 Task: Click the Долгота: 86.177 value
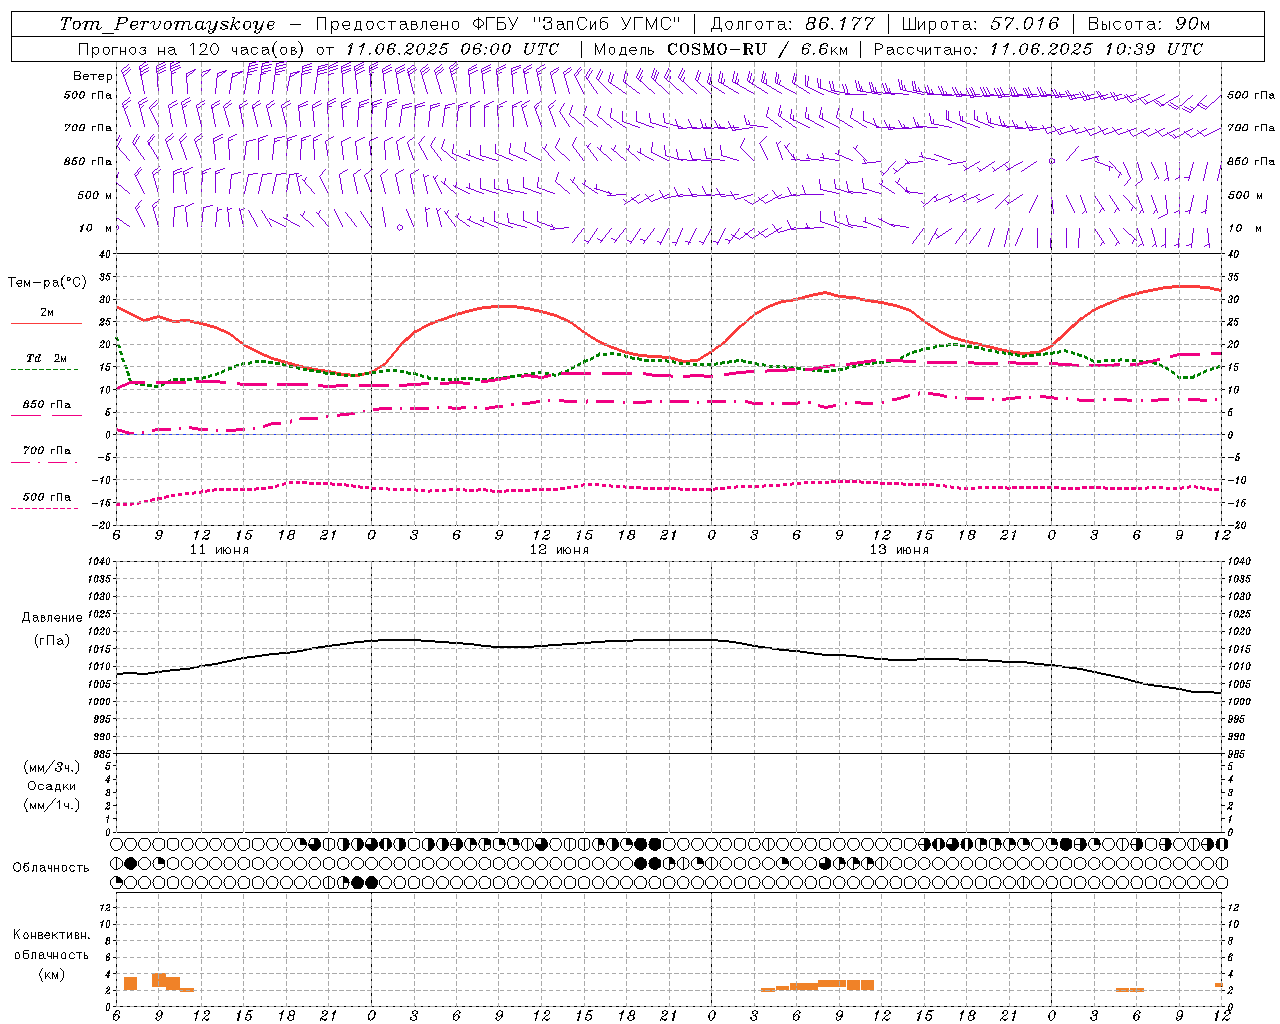tap(793, 24)
